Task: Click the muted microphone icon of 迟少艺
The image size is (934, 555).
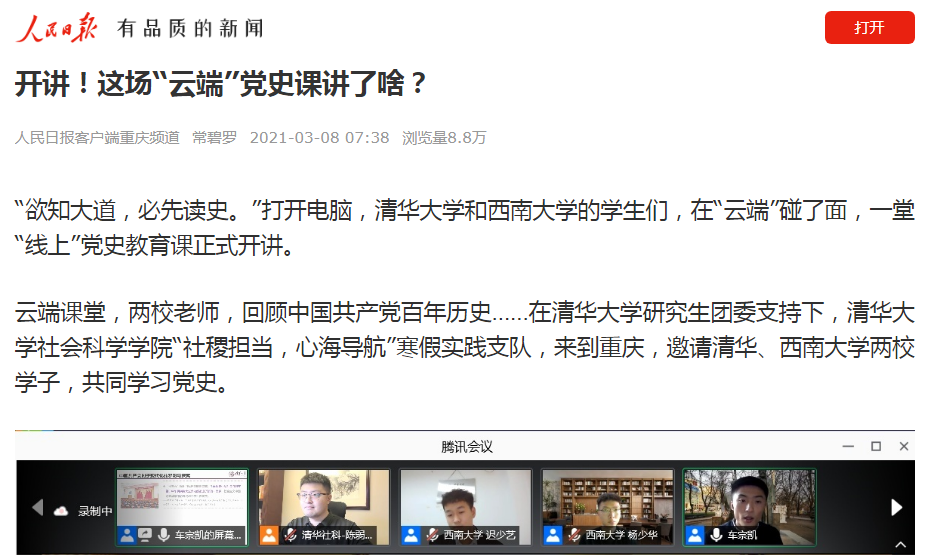Action: [433, 535]
